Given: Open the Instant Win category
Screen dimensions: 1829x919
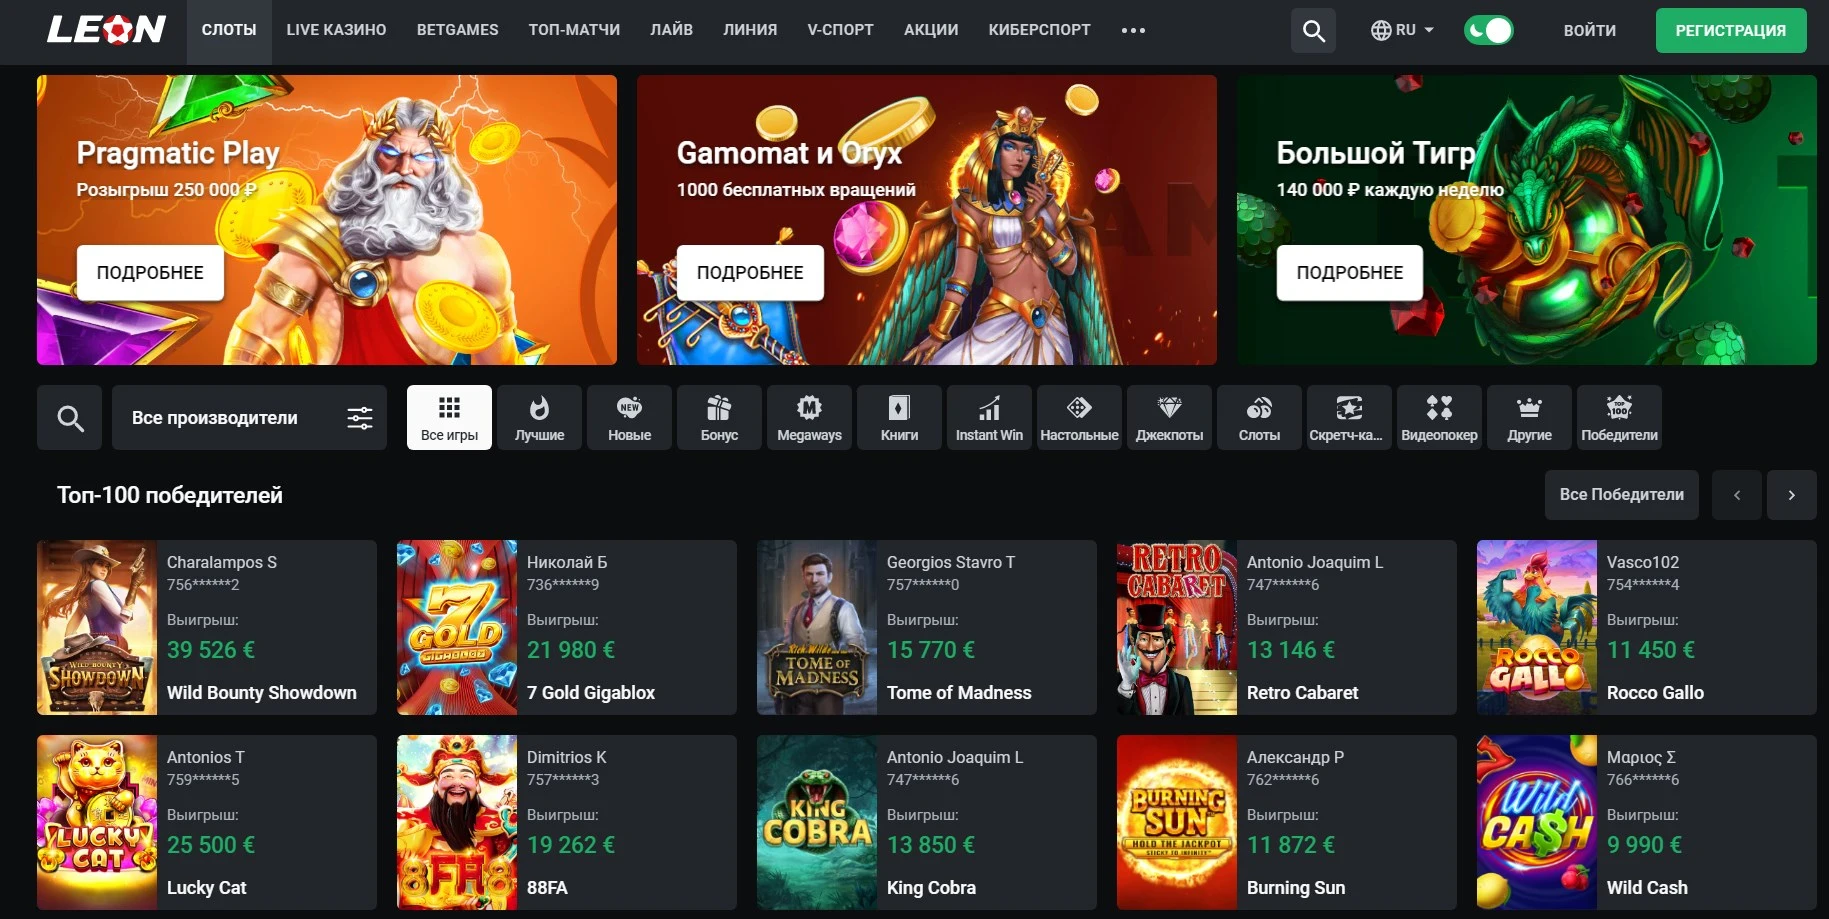Looking at the screenshot, I should coord(989,418).
